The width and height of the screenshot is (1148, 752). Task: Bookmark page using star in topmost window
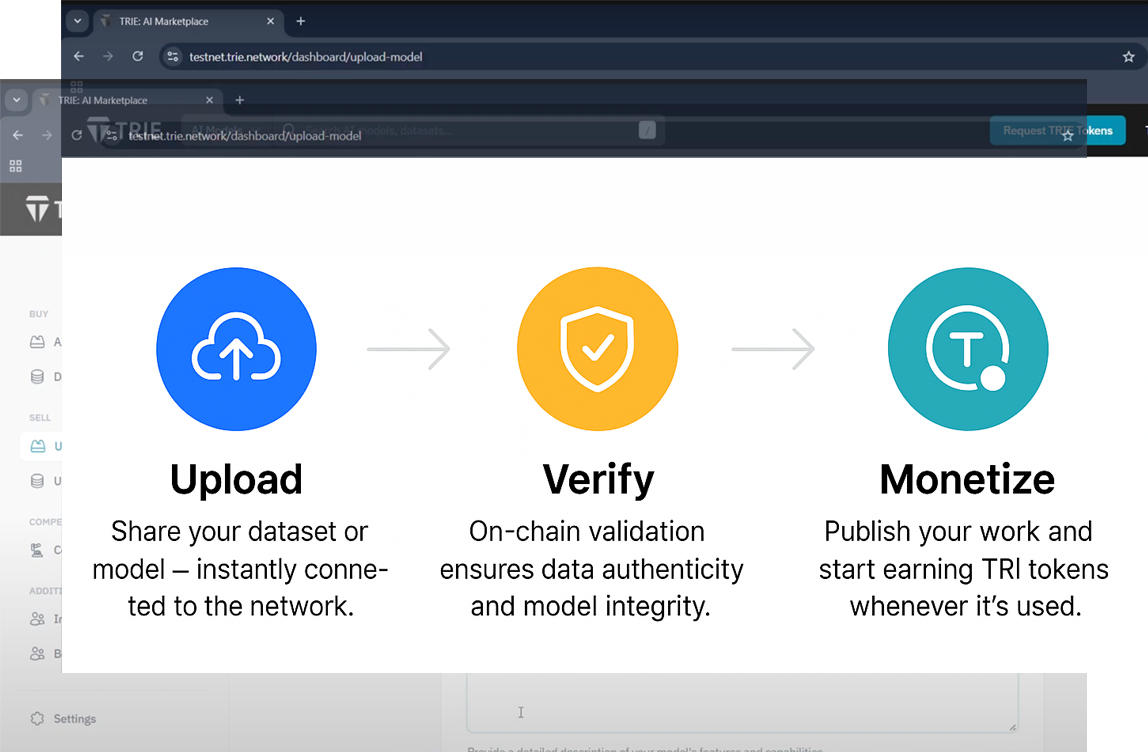pyautogui.click(x=1129, y=57)
